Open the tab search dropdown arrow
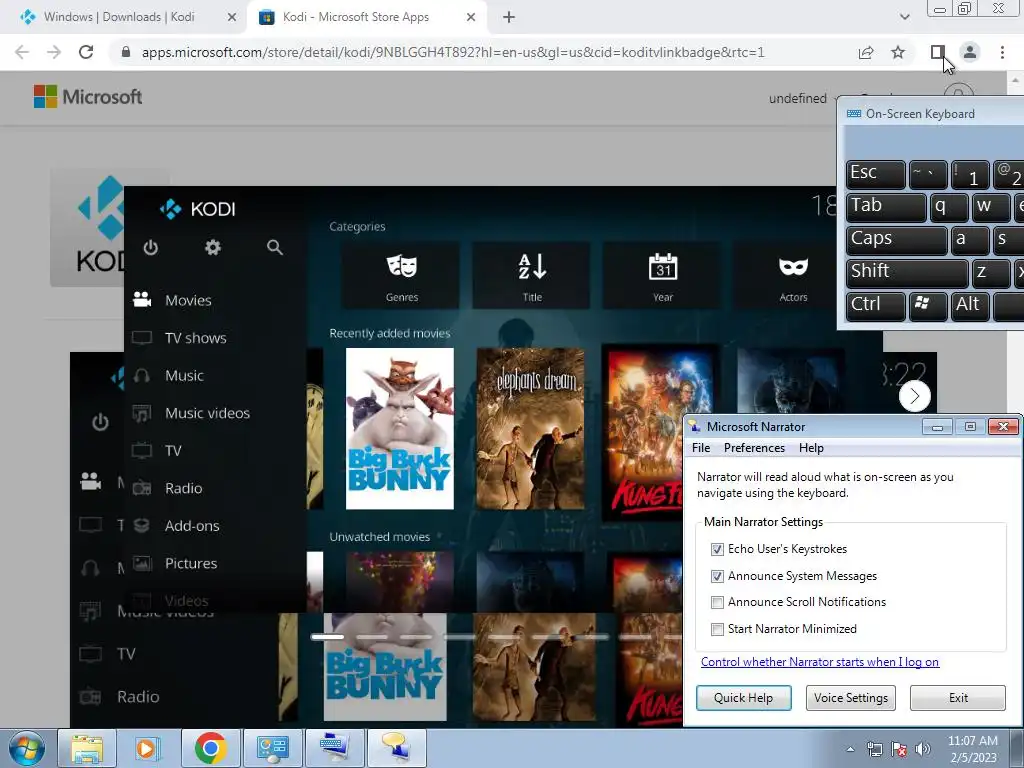 904,17
